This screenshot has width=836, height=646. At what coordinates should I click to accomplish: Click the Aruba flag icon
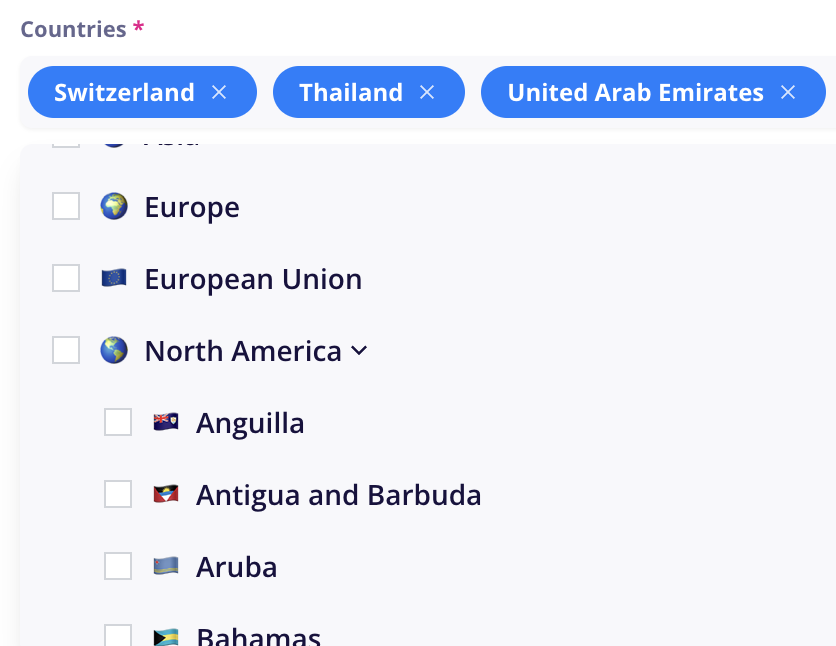(166, 566)
